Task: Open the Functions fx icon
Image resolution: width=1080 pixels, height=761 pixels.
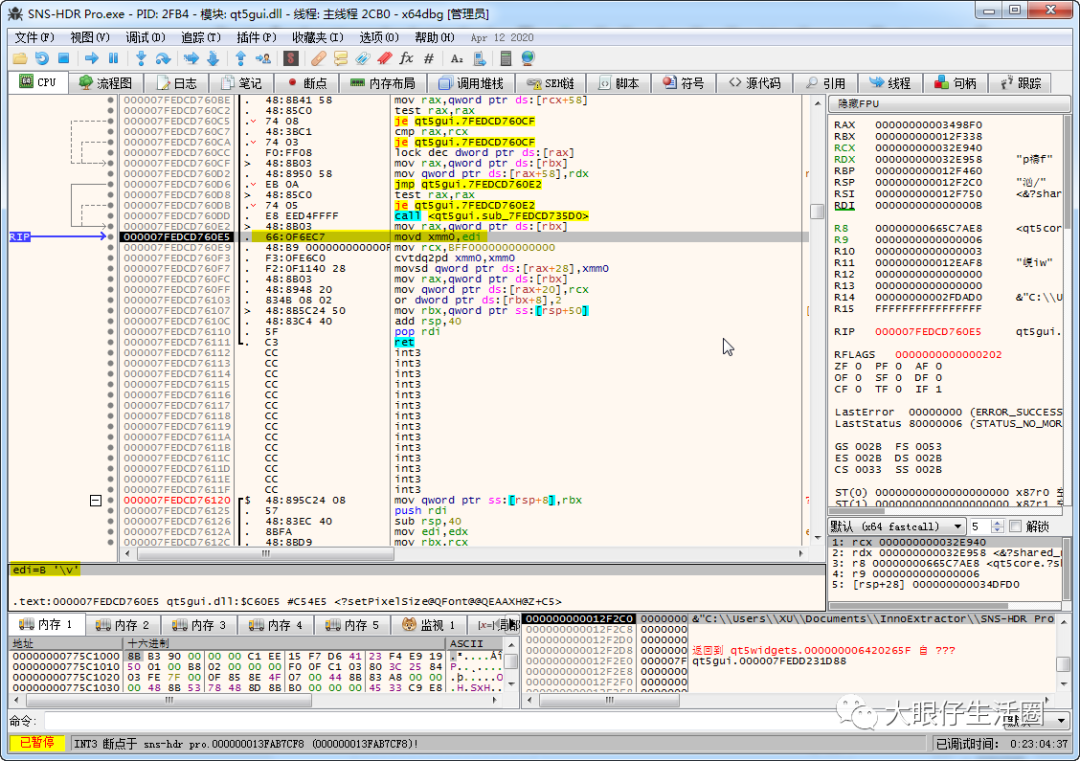Action: point(406,59)
